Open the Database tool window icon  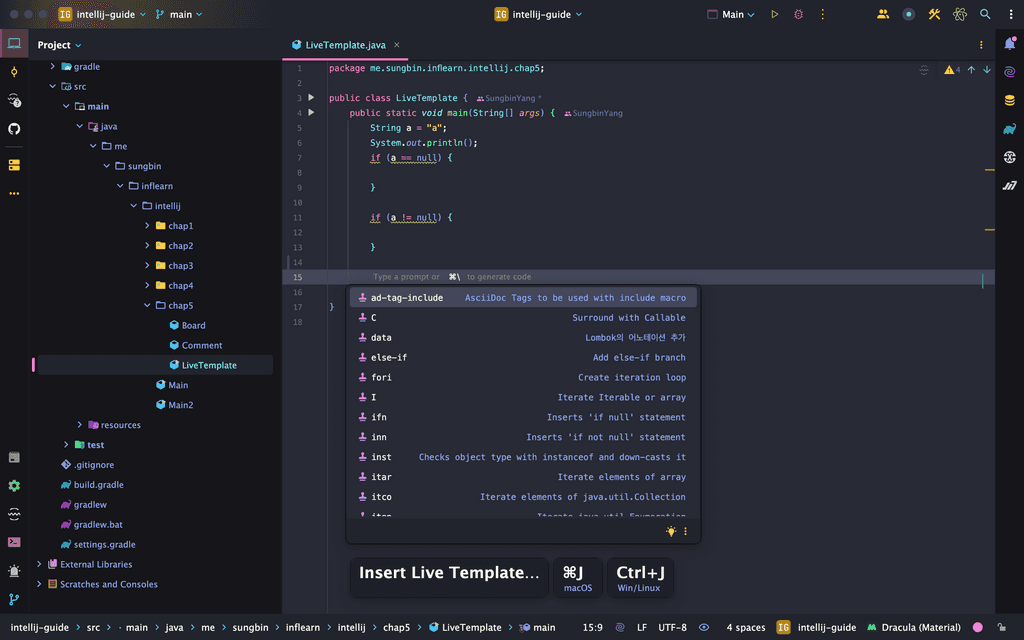point(1010,101)
